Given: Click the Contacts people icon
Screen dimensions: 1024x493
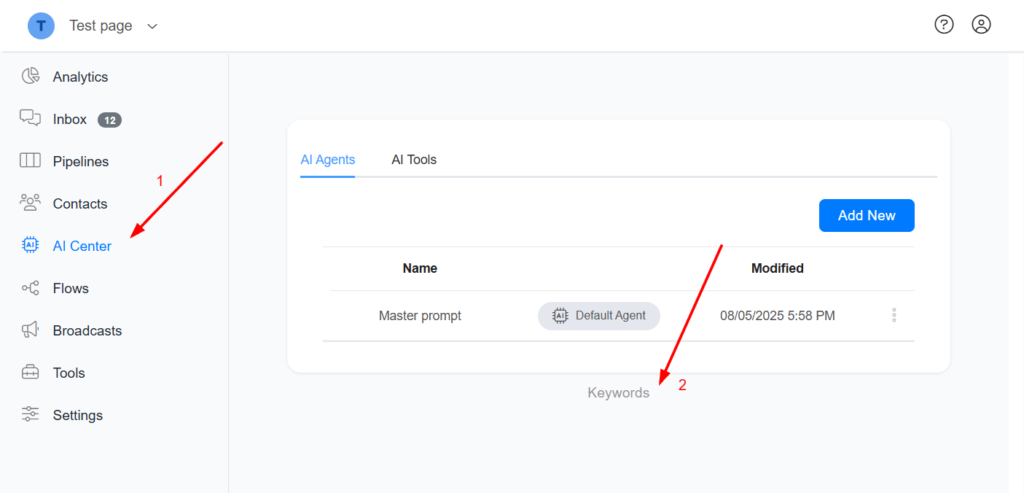Looking at the screenshot, I should tap(30, 203).
